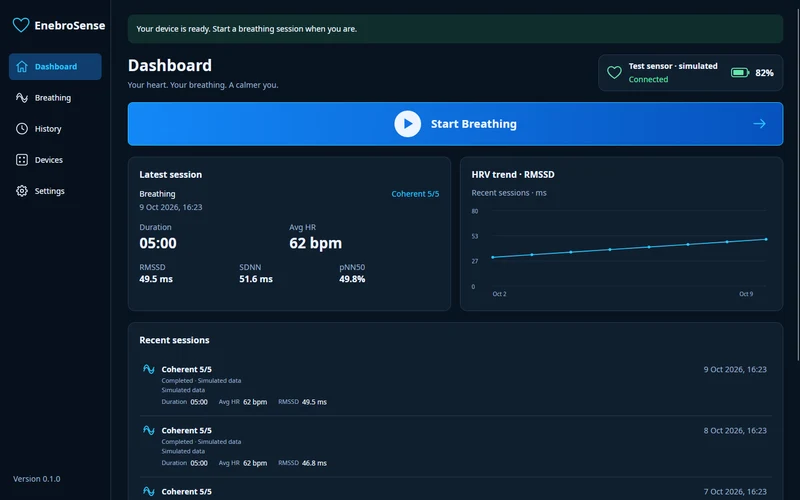The width and height of the screenshot is (800, 500).
Task: Click the 82% battery text
Action: pos(764,73)
